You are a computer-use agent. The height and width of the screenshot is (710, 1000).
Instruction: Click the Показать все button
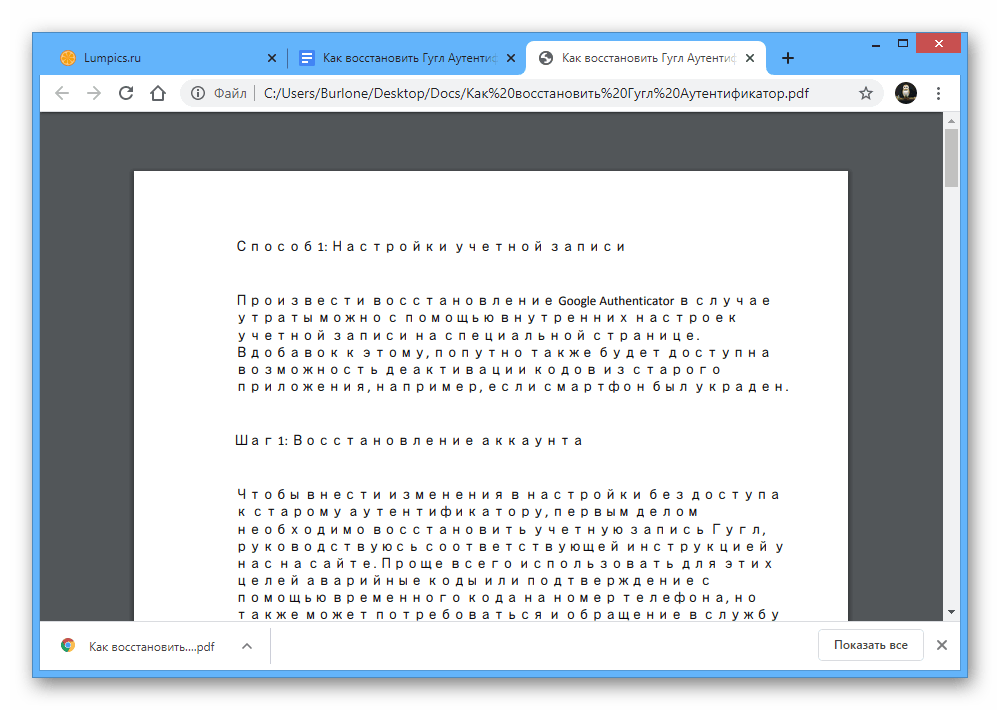(870, 645)
